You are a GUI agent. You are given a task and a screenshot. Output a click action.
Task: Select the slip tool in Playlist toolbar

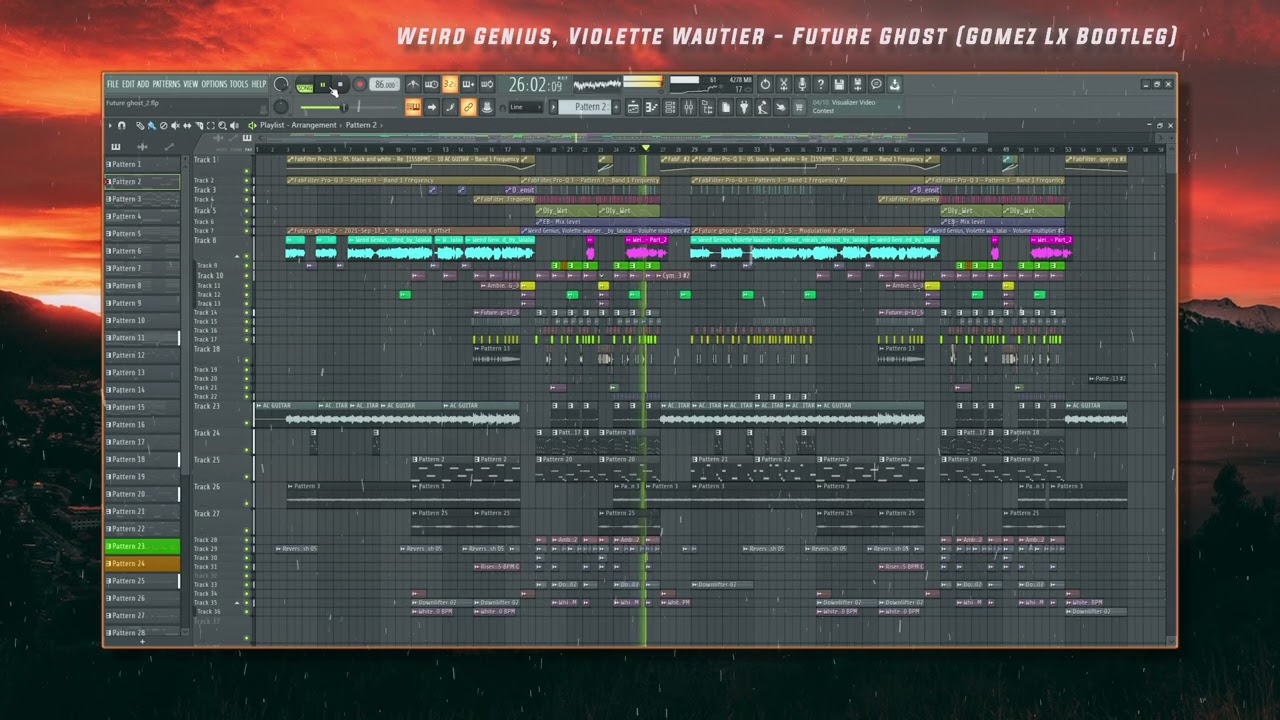(x=187, y=126)
